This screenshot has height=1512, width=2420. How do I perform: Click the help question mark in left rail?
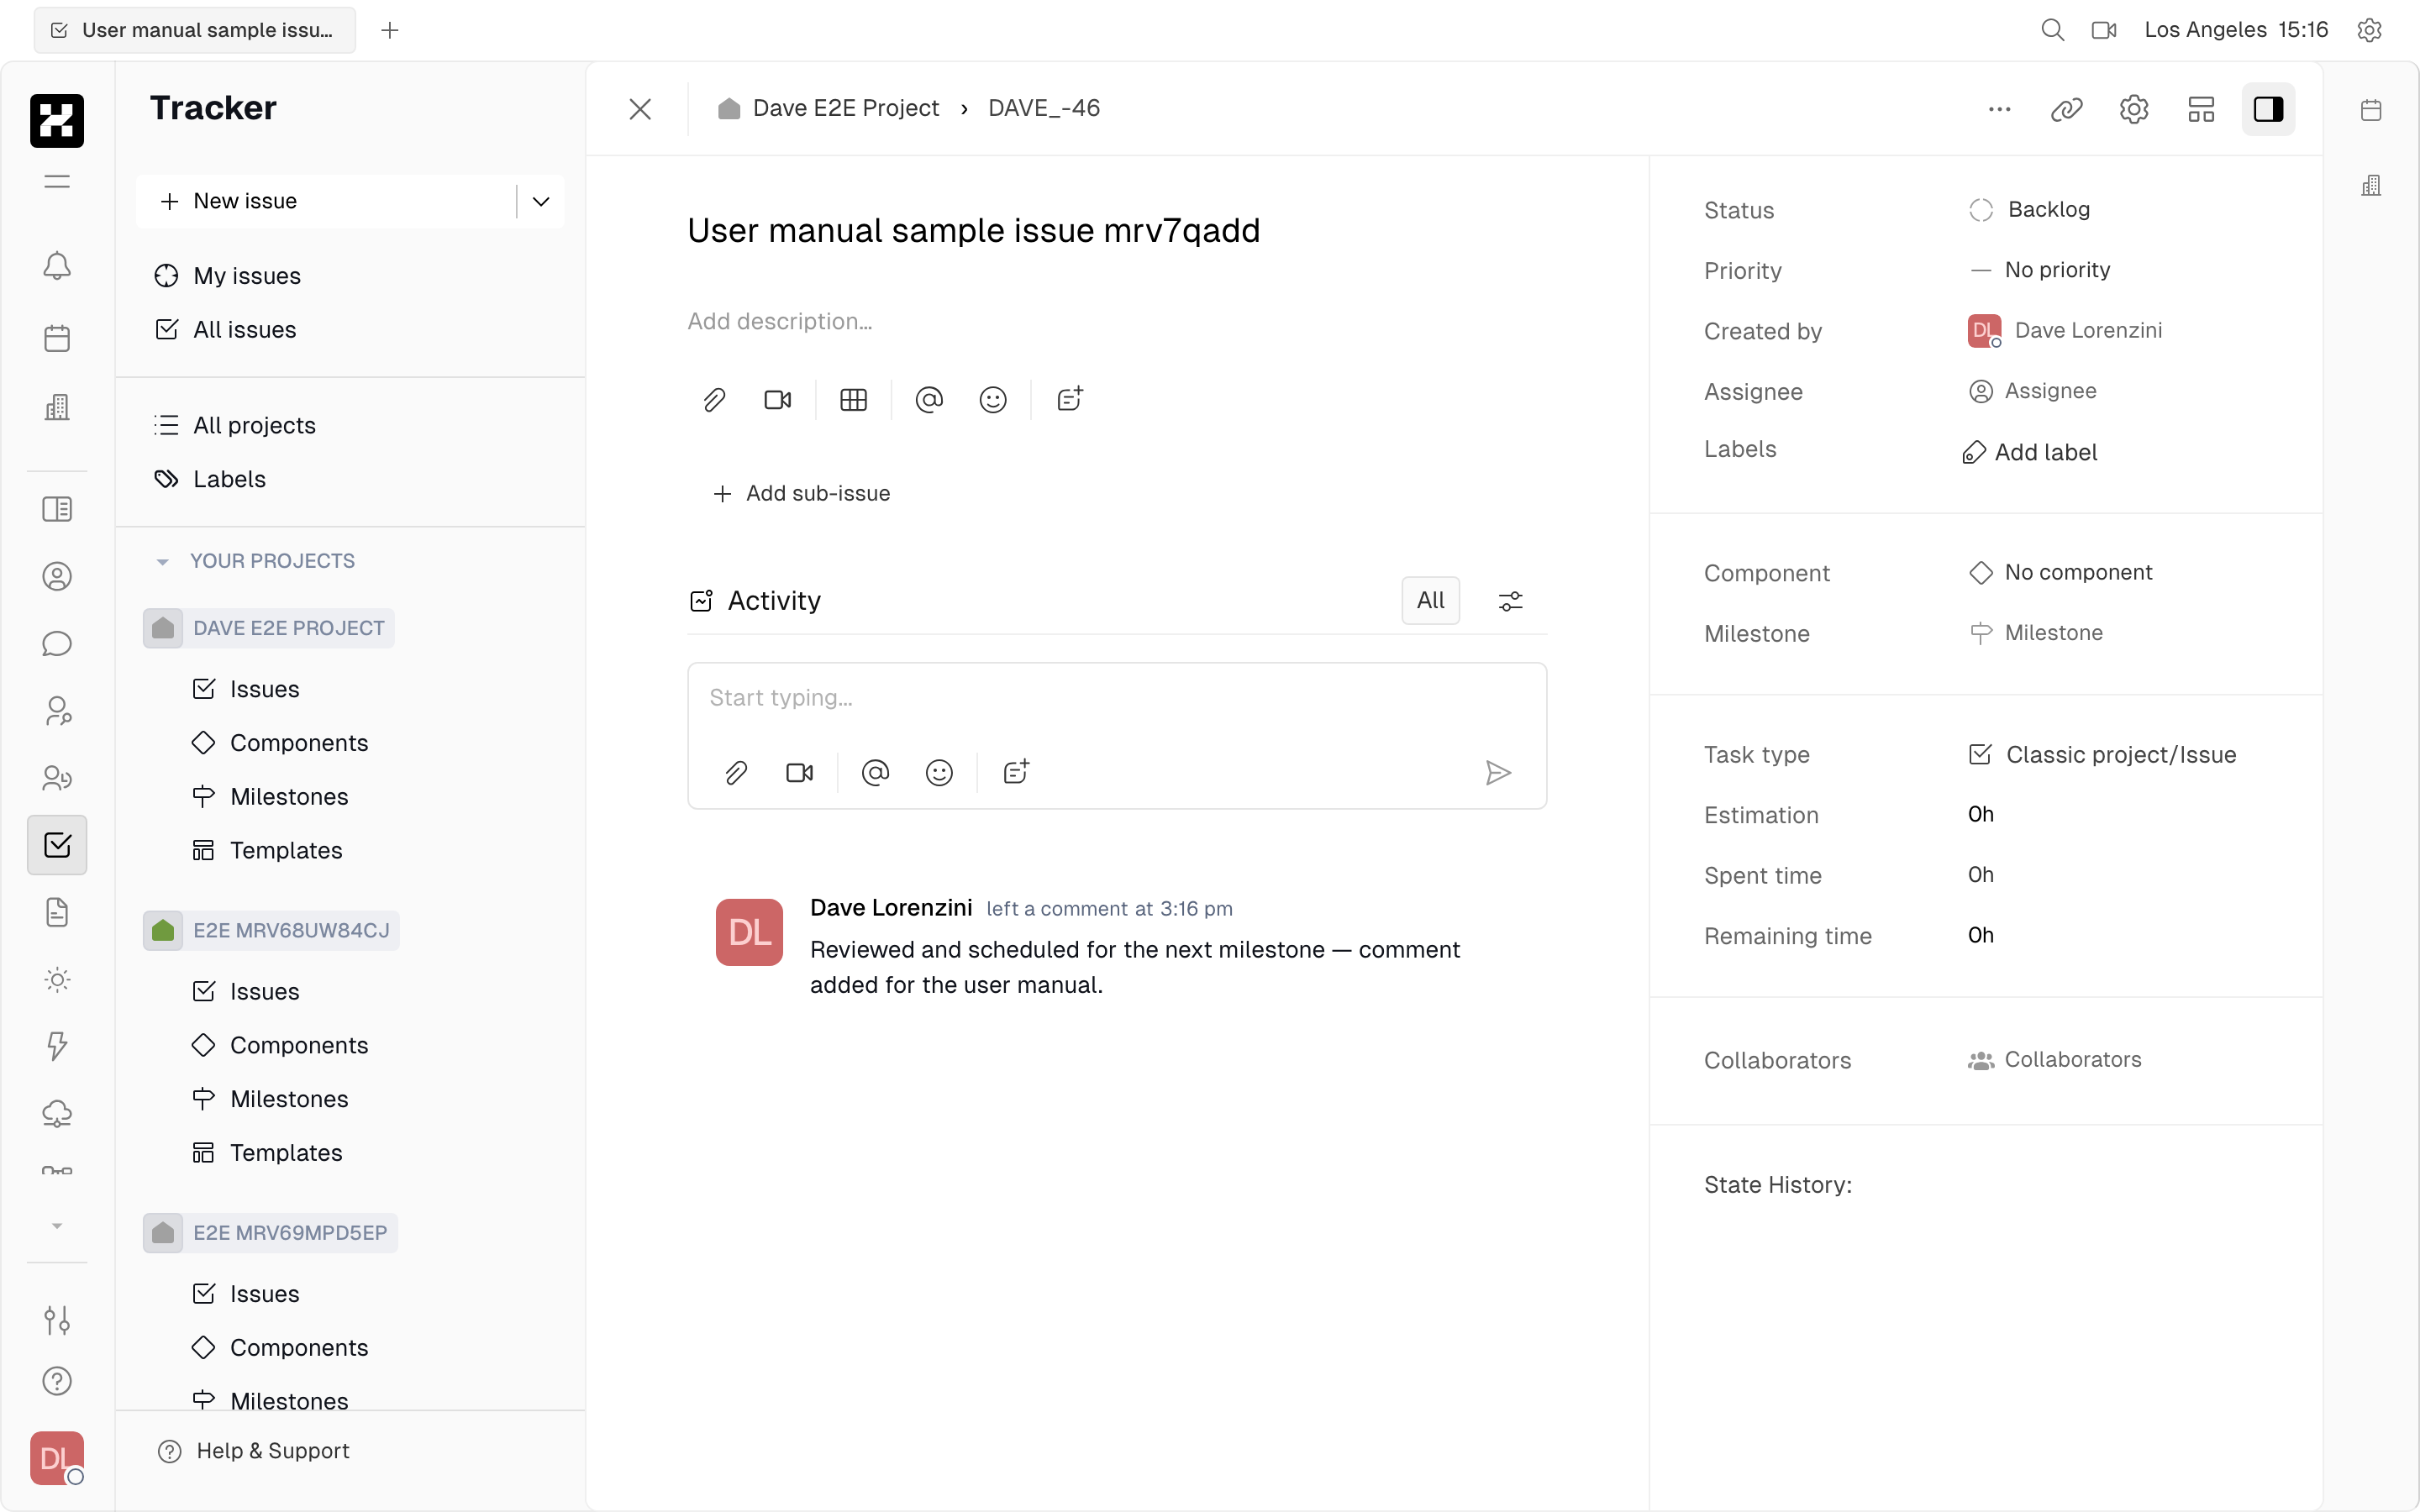coord(57,1381)
